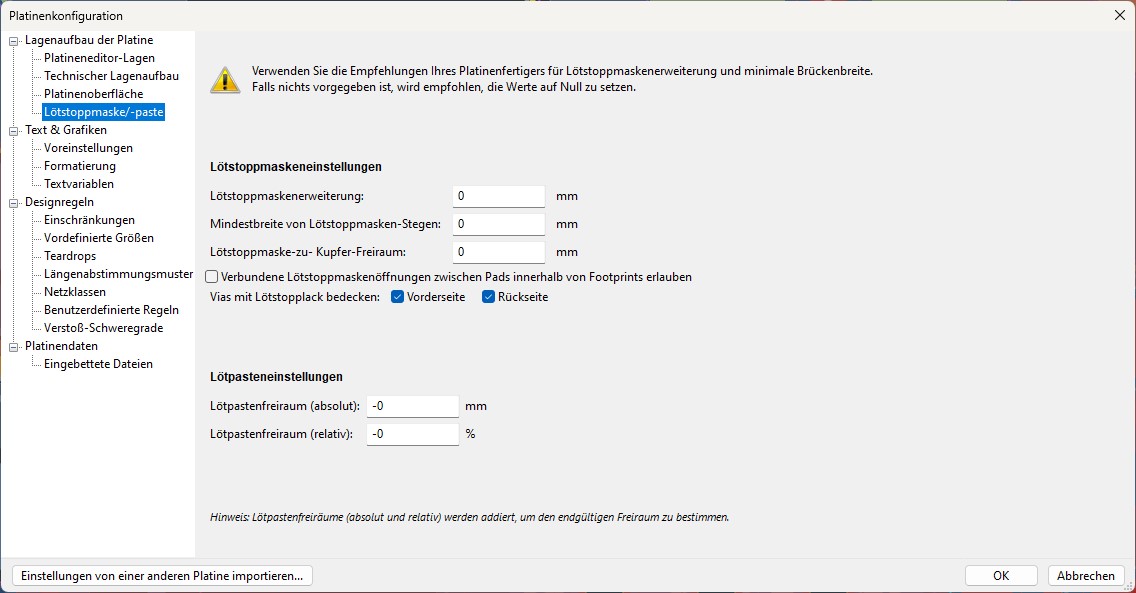Image resolution: width=1136 pixels, height=593 pixels.
Task: Click the Lötpastenfreiraum (relativ) percent field
Action: (412, 434)
